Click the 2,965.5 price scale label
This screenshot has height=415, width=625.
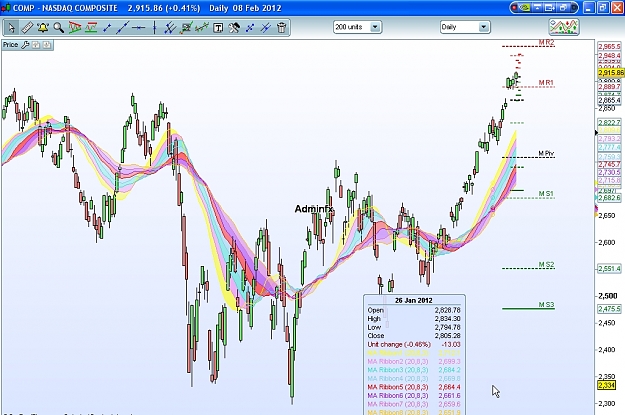point(609,47)
